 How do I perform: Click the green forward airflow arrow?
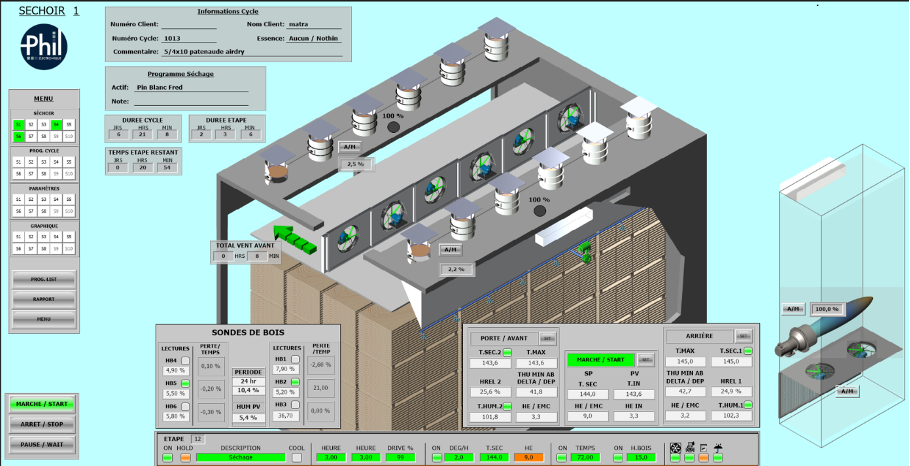(295, 239)
